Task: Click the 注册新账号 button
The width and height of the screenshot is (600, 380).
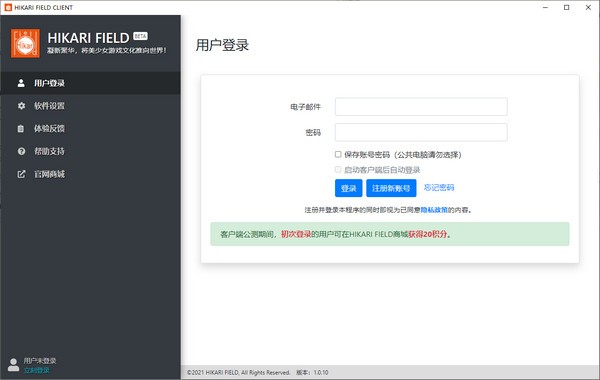Action: [391, 188]
